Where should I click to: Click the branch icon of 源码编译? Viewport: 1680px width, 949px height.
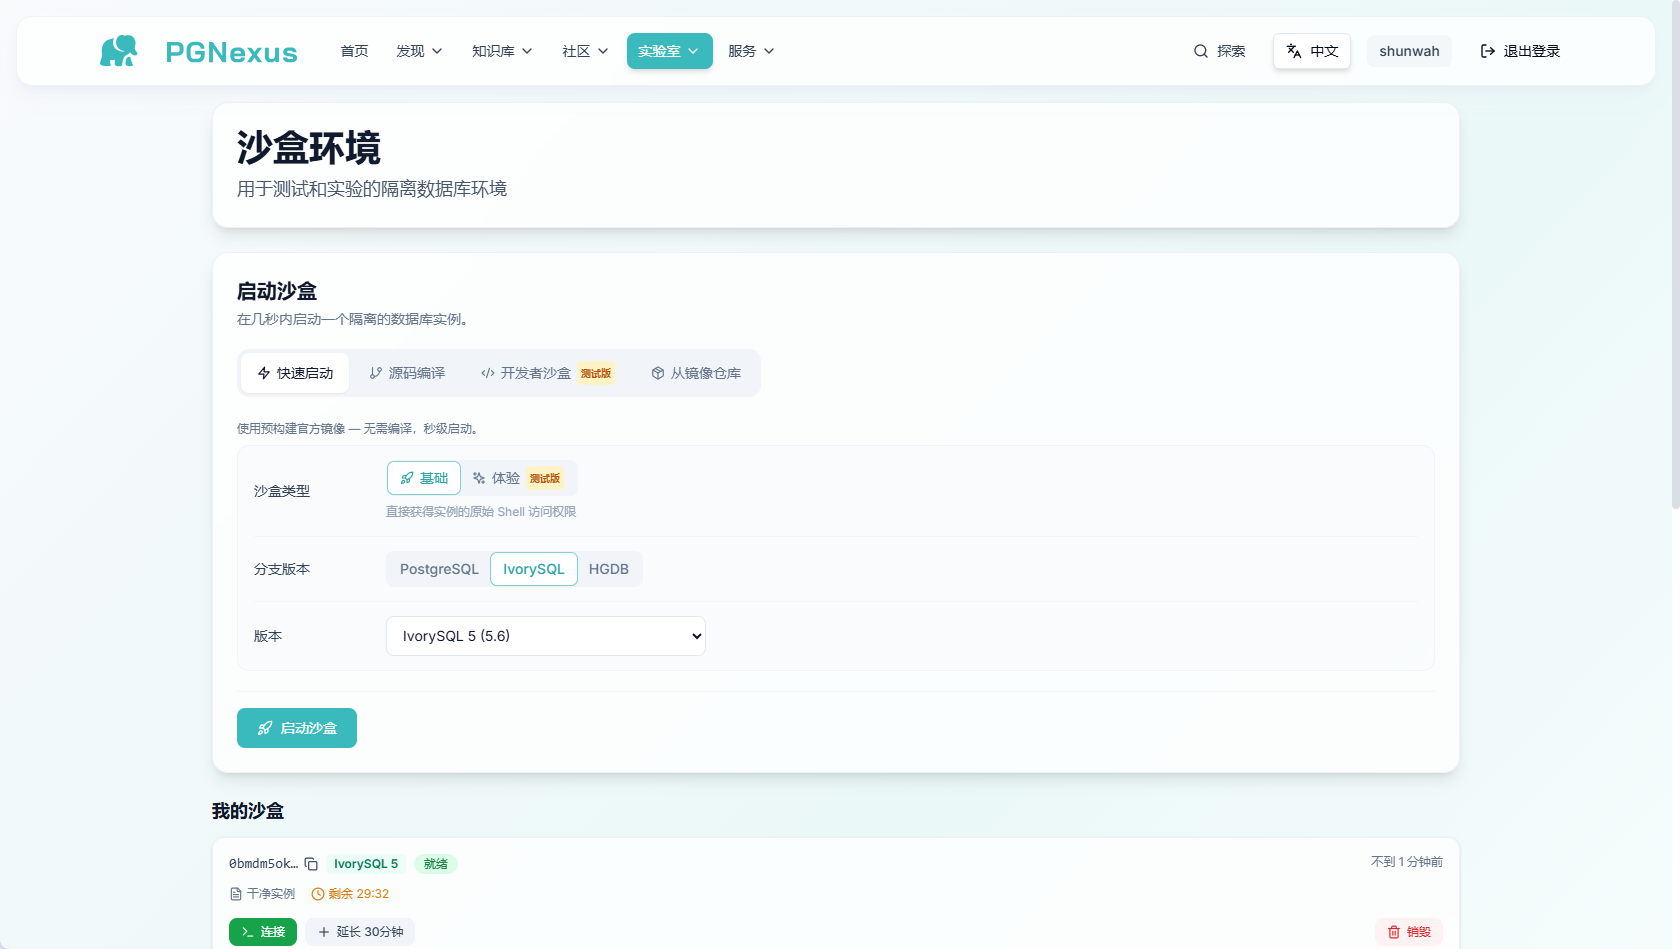376,373
